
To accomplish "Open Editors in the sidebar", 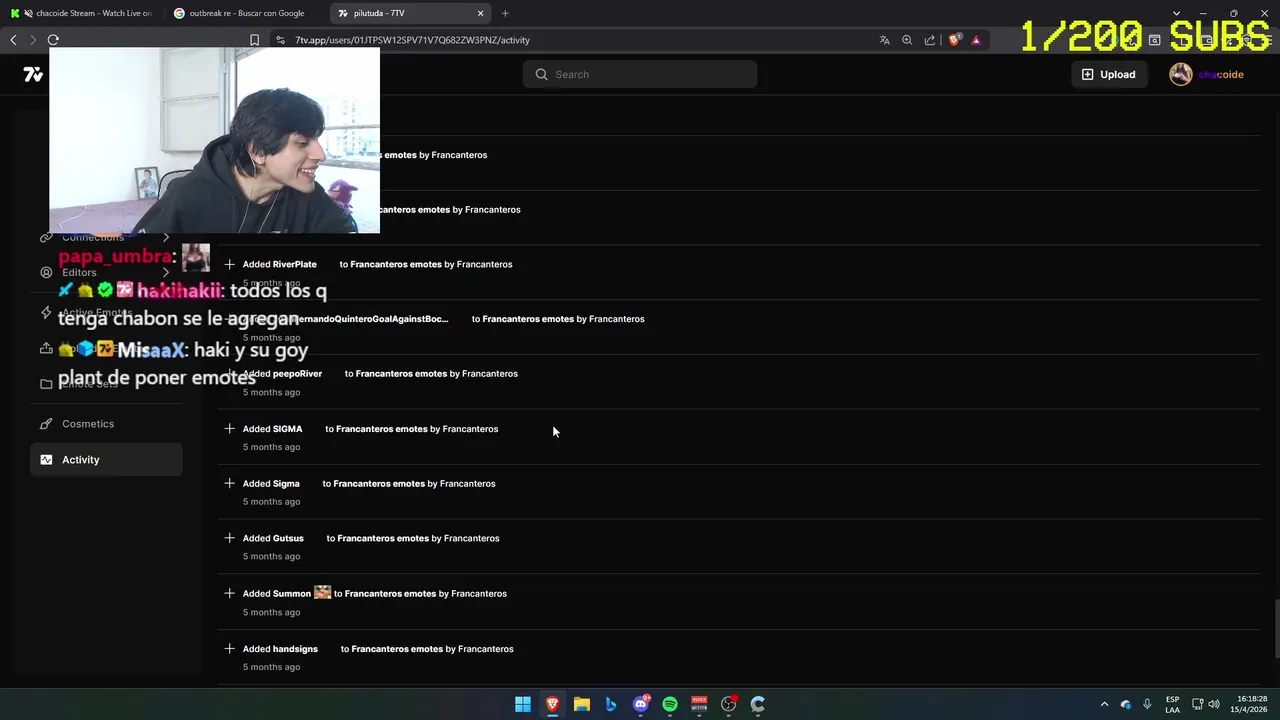I will click(106, 272).
